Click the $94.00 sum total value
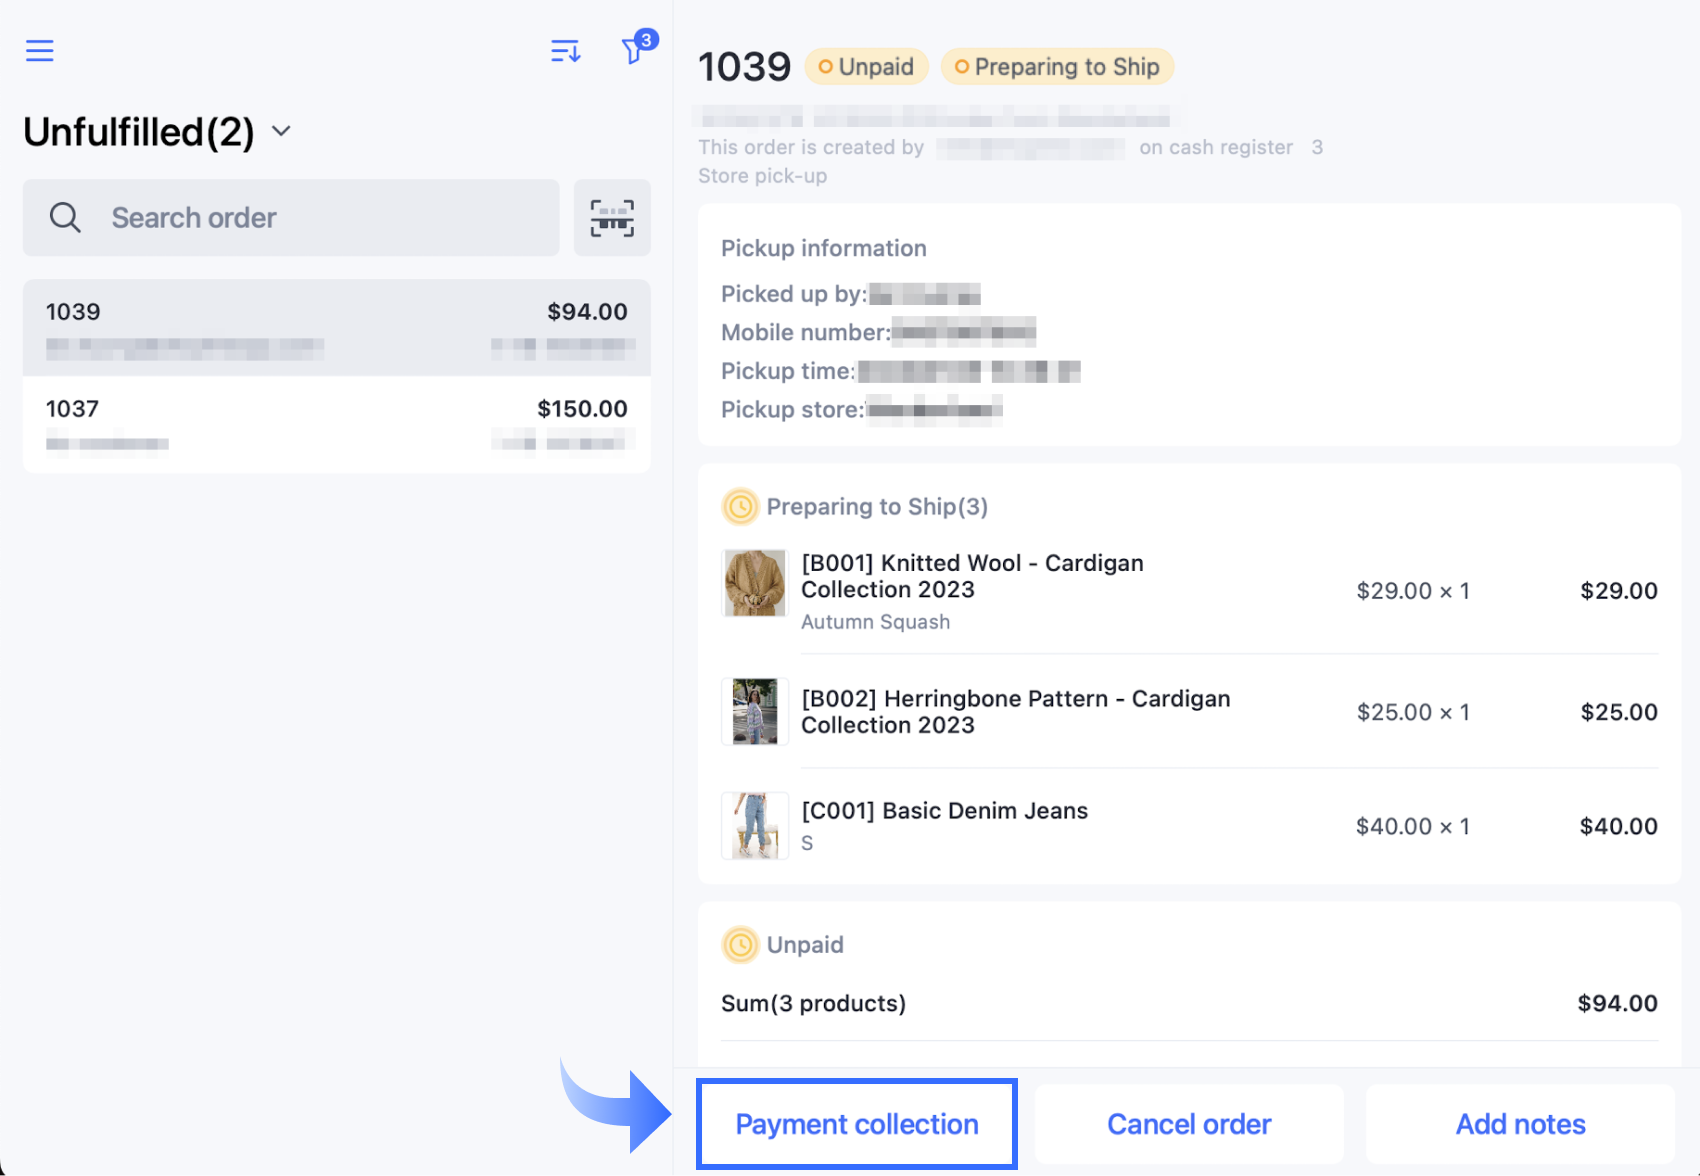 coord(1618,1003)
